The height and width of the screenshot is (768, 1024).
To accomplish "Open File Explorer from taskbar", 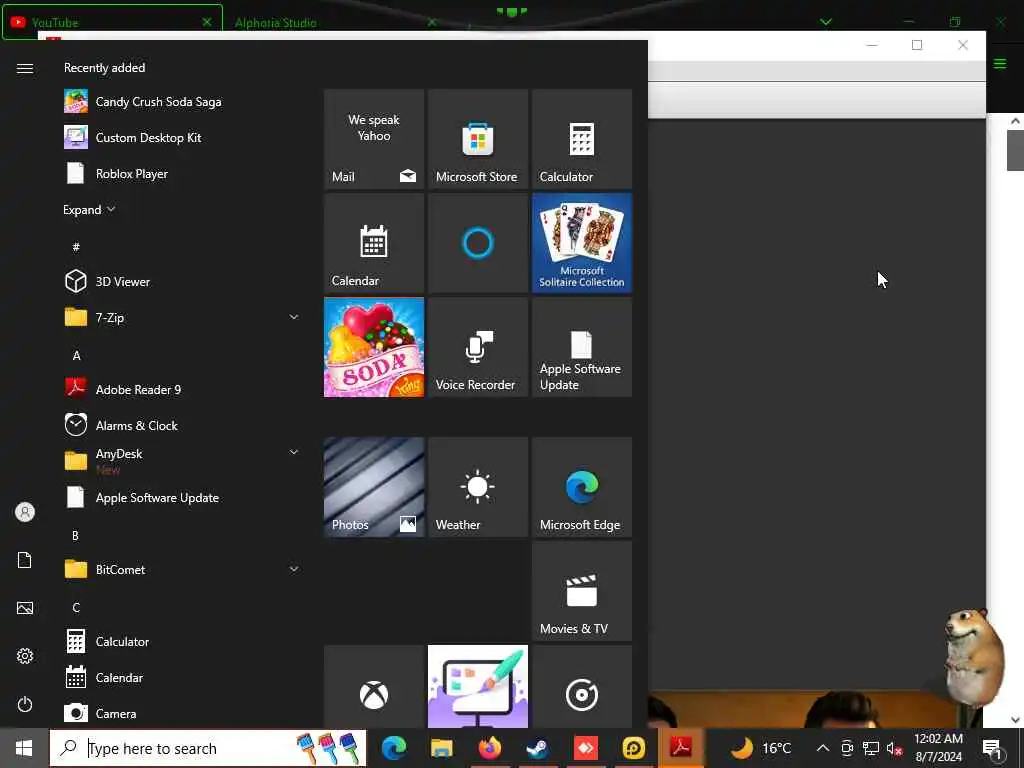I will [441, 748].
